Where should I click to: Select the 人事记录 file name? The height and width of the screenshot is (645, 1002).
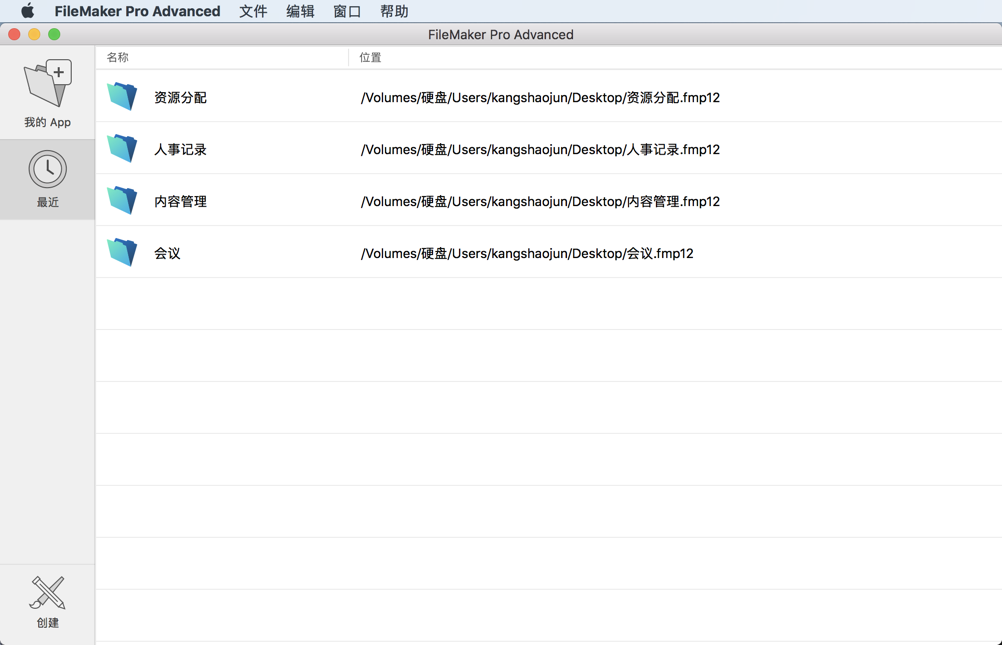(180, 150)
